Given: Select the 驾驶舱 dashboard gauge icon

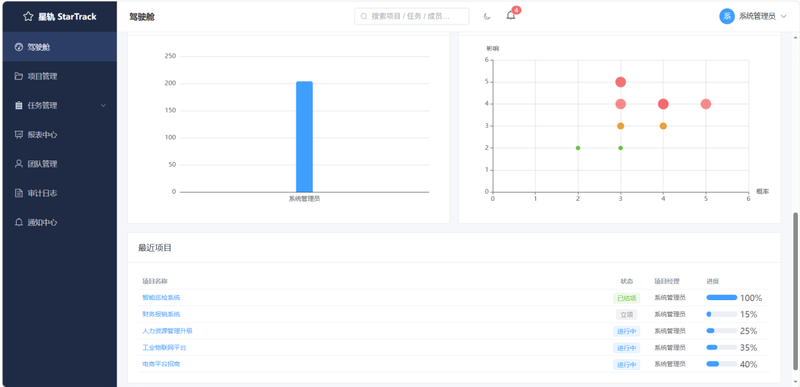Looking at the screenshot, I should [x=19, y=47].
